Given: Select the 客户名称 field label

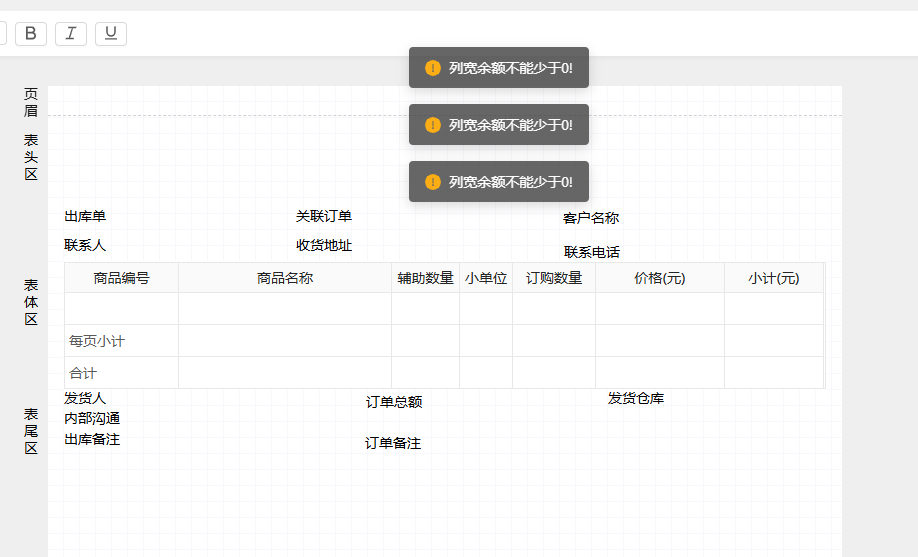Looking at the screenshot, I should 591,218.
